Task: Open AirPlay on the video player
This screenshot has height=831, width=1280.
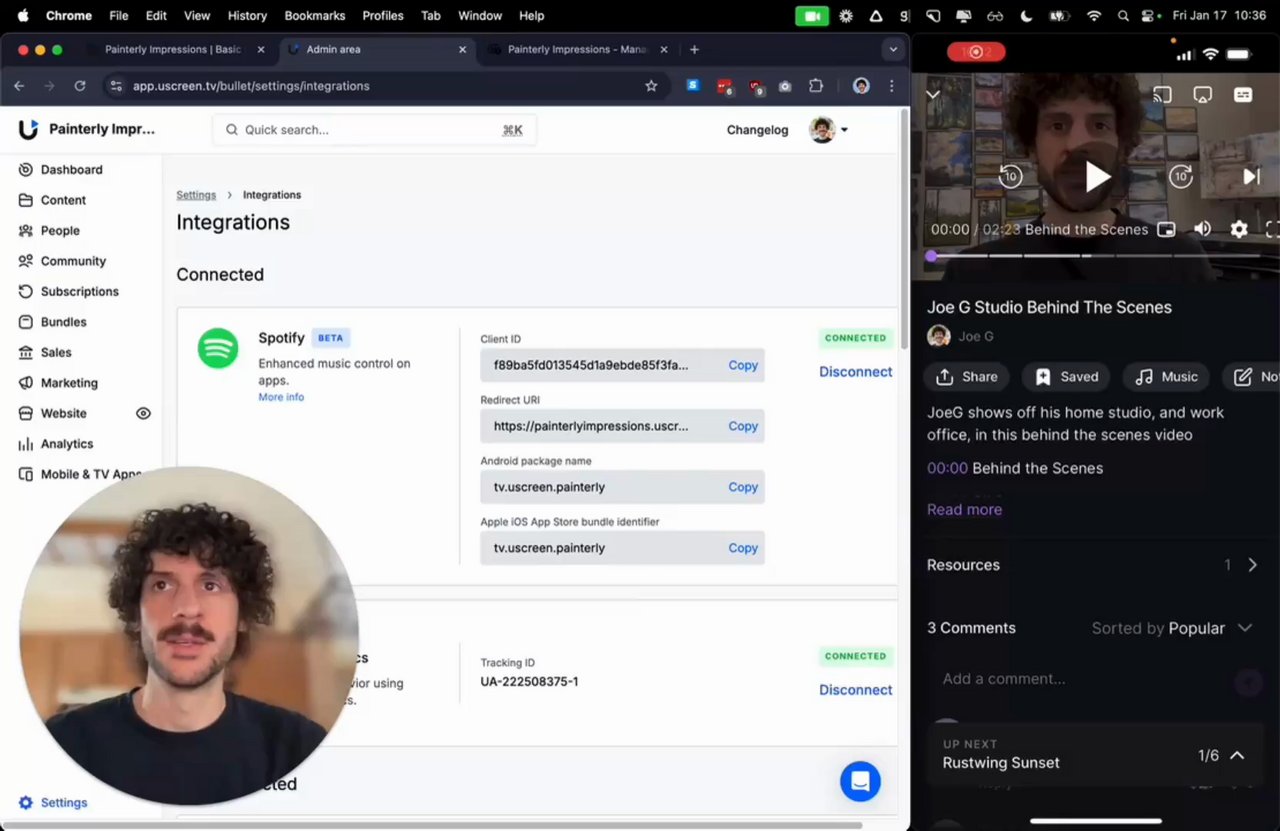Action: click(1203, 95)
